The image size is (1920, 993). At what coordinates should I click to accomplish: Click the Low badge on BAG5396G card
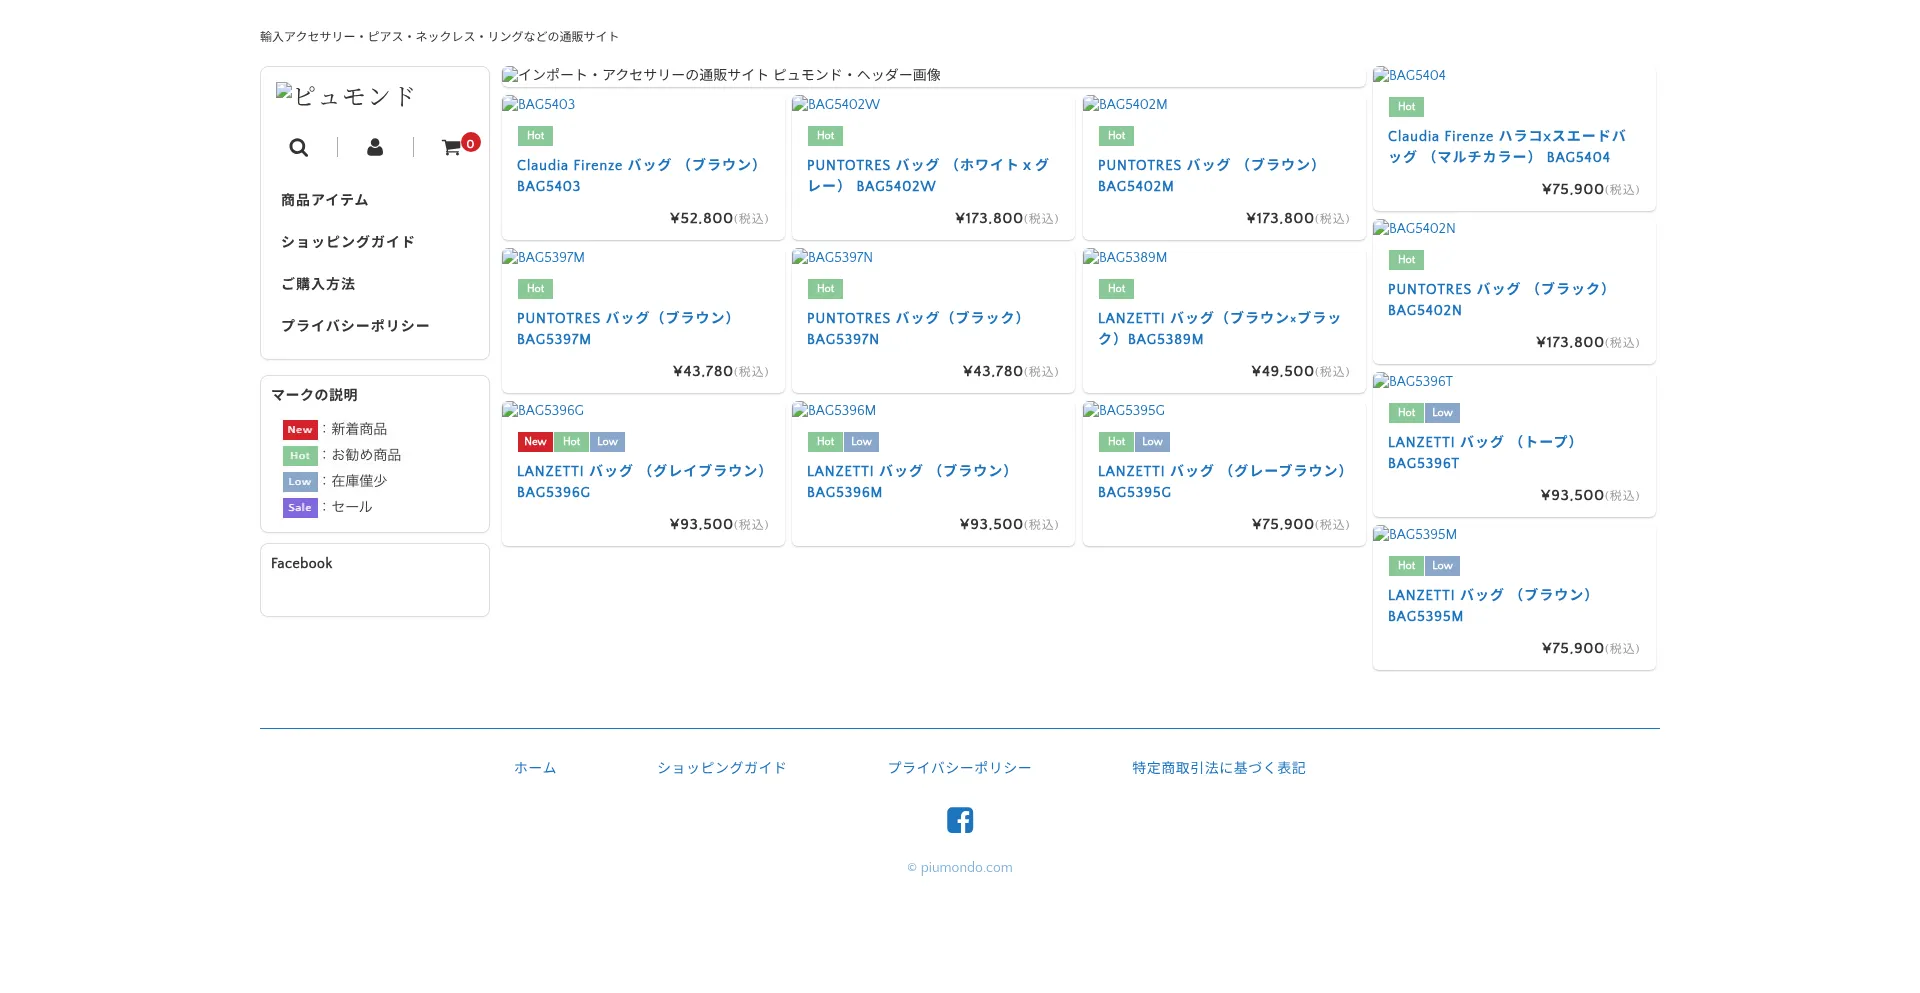pyautogui.click(x=607, y=442)
